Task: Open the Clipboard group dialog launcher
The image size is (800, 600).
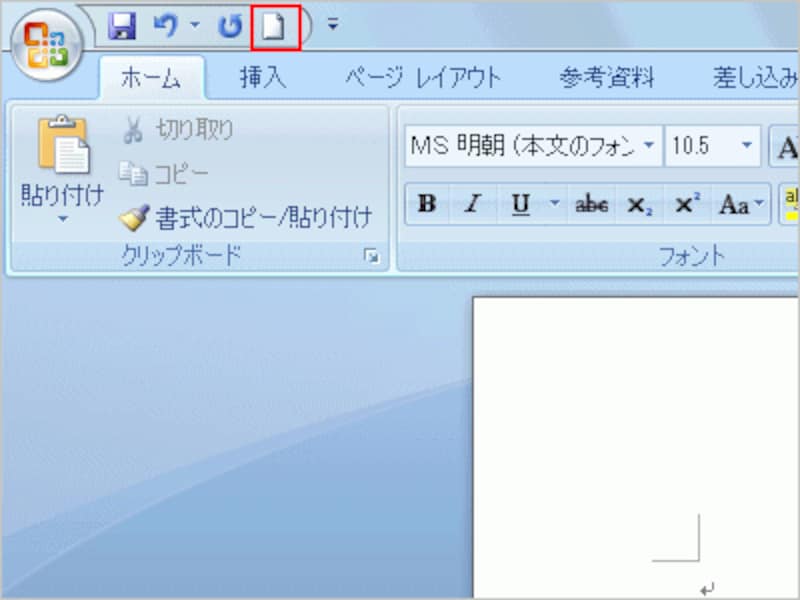Action: point(372,257)
